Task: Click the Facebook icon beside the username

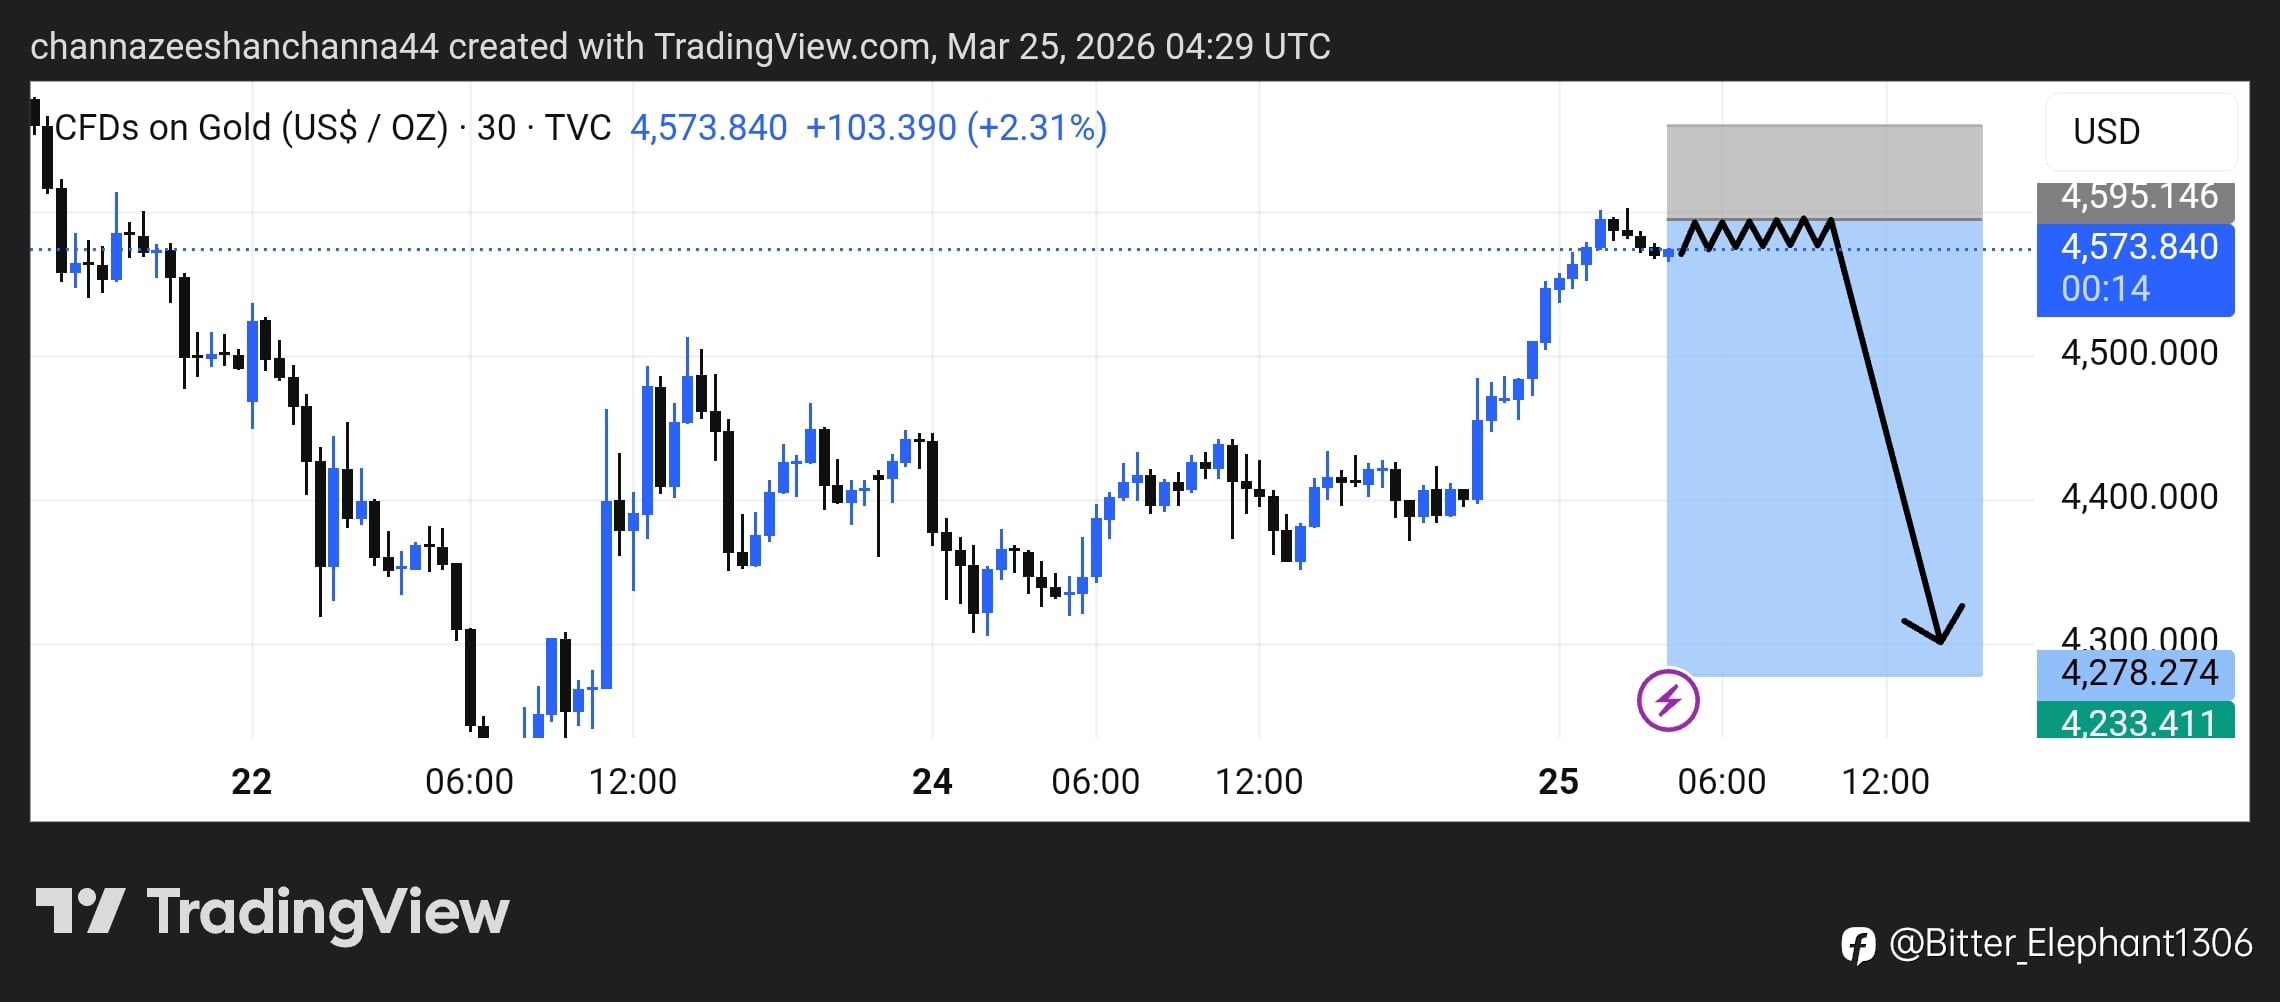Action: coord(1858,944)
